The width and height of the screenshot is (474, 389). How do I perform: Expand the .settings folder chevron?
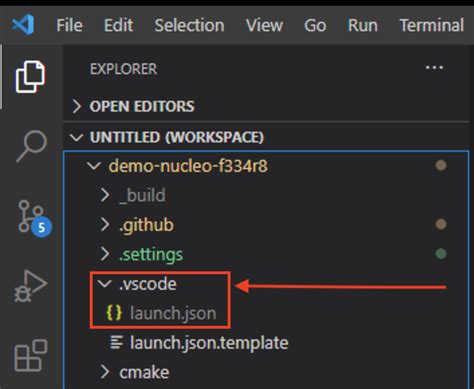(105, 254)
